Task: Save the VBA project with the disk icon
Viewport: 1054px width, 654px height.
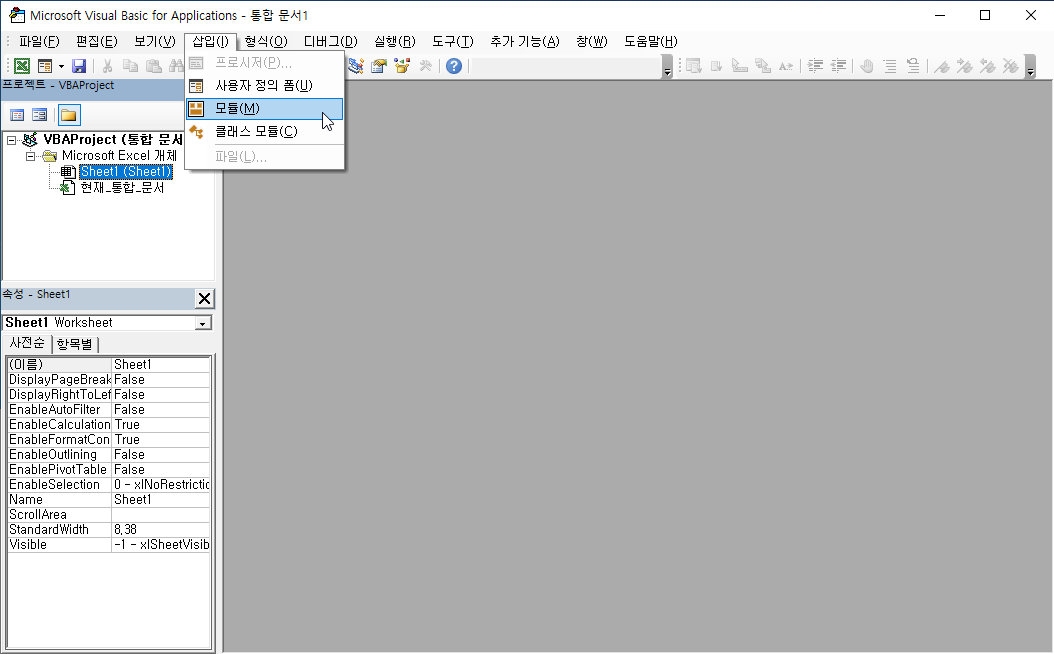Action: [78, 65]
